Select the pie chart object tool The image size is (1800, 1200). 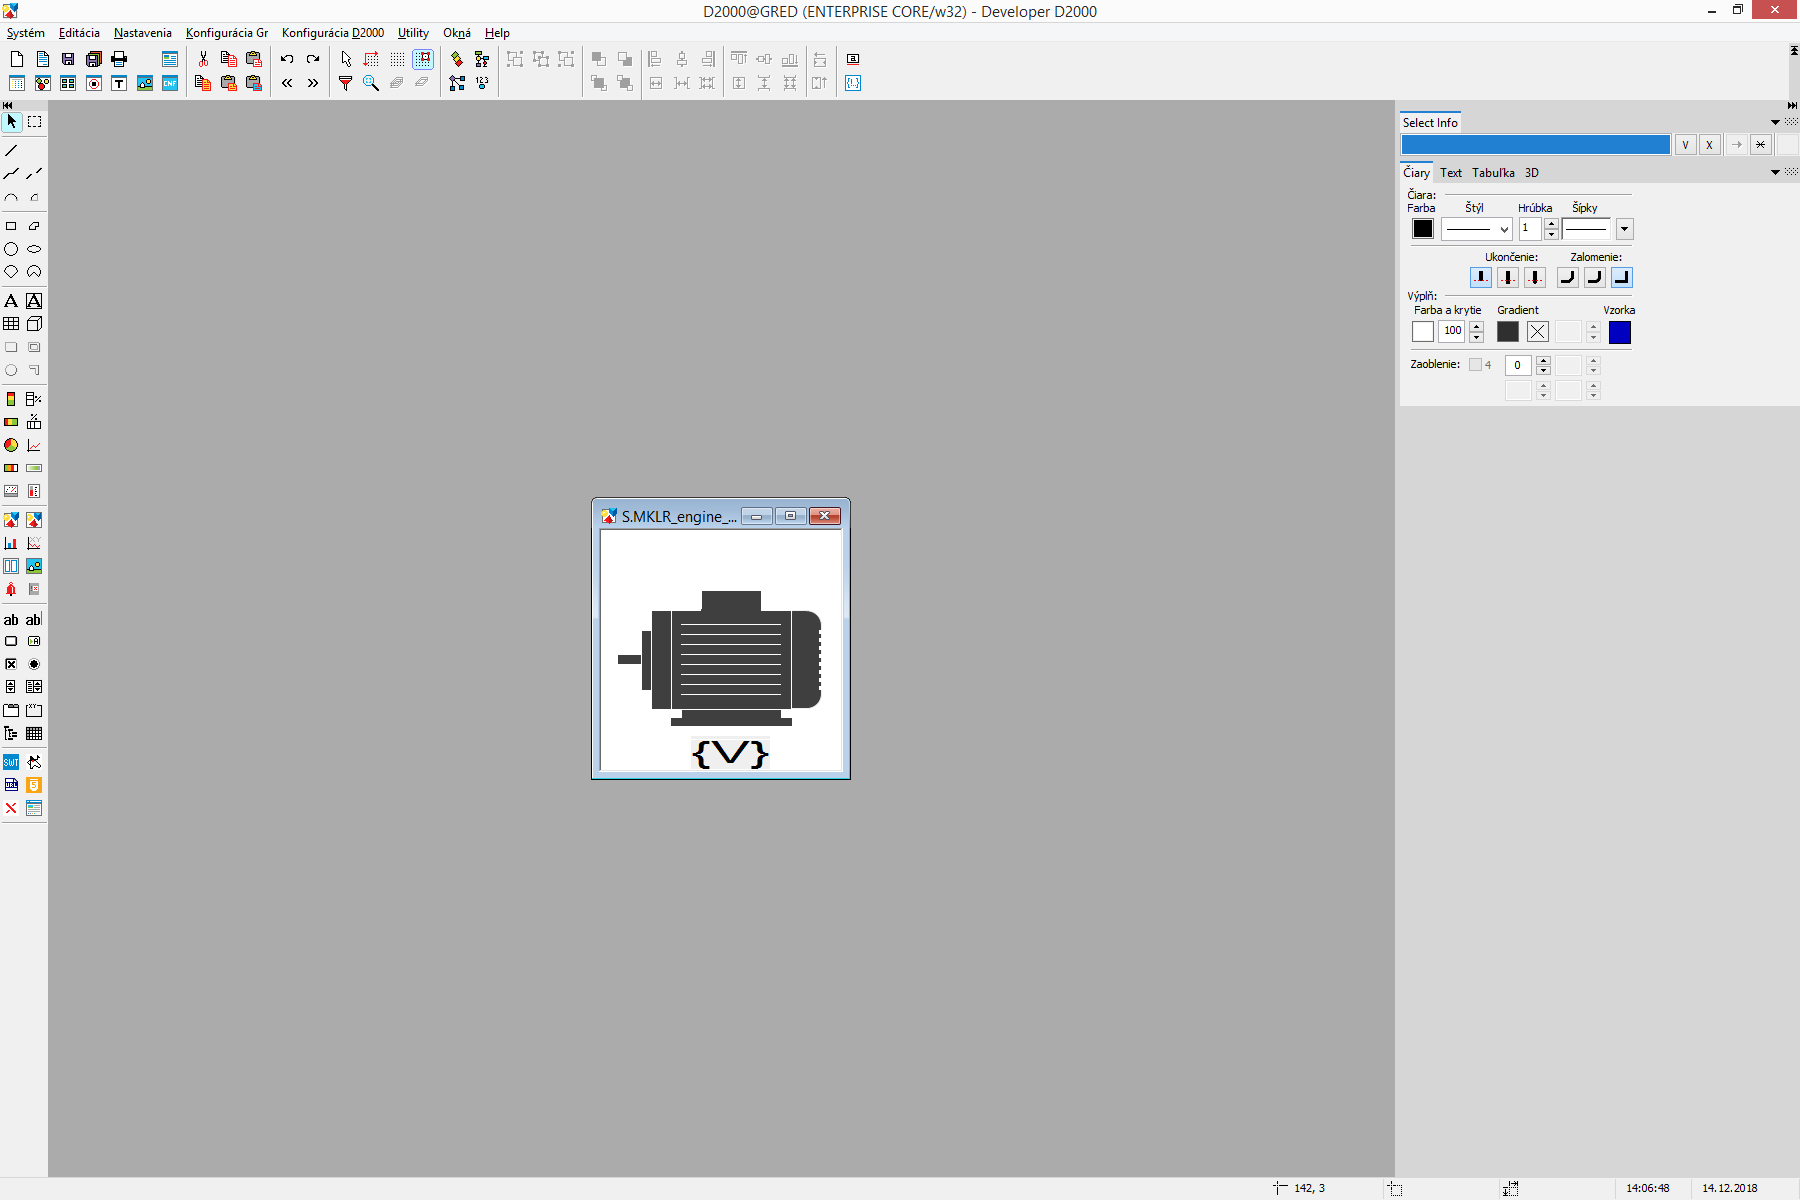point(11,445)
